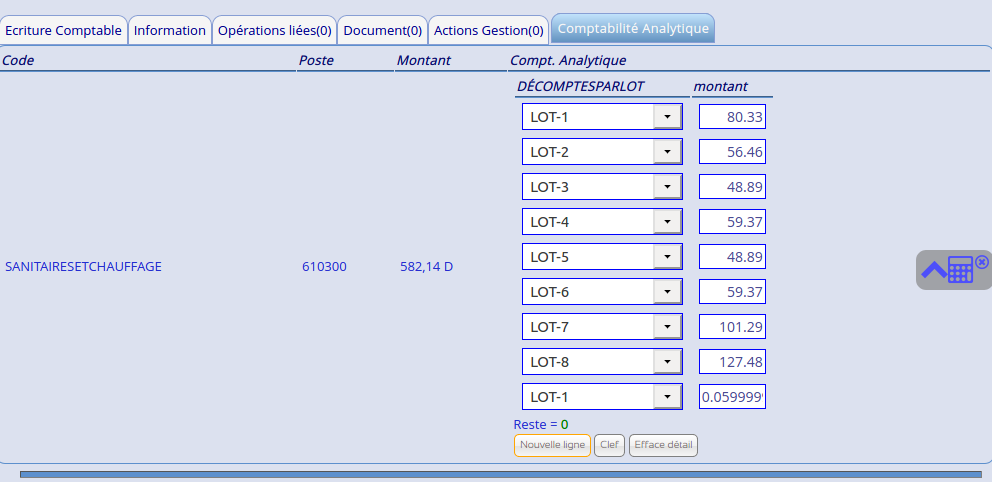The width and height of the screenshot is (992, 482).
Task: Click the calculator icon in floating widget
Action: pos(960,270)
